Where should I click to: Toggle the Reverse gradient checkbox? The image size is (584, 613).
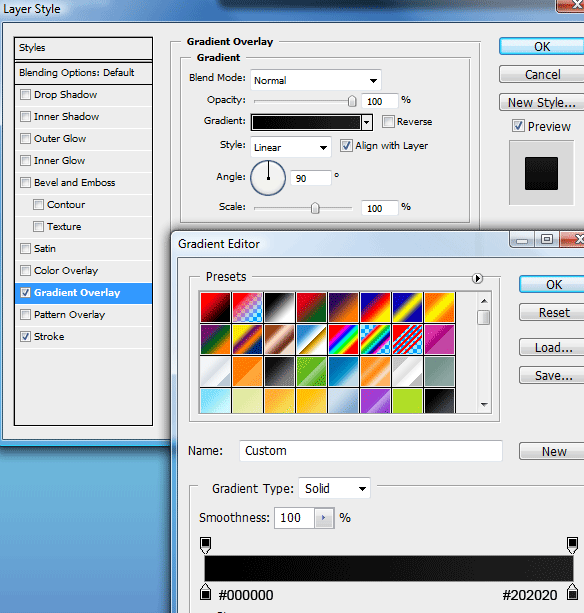[388, 122]
